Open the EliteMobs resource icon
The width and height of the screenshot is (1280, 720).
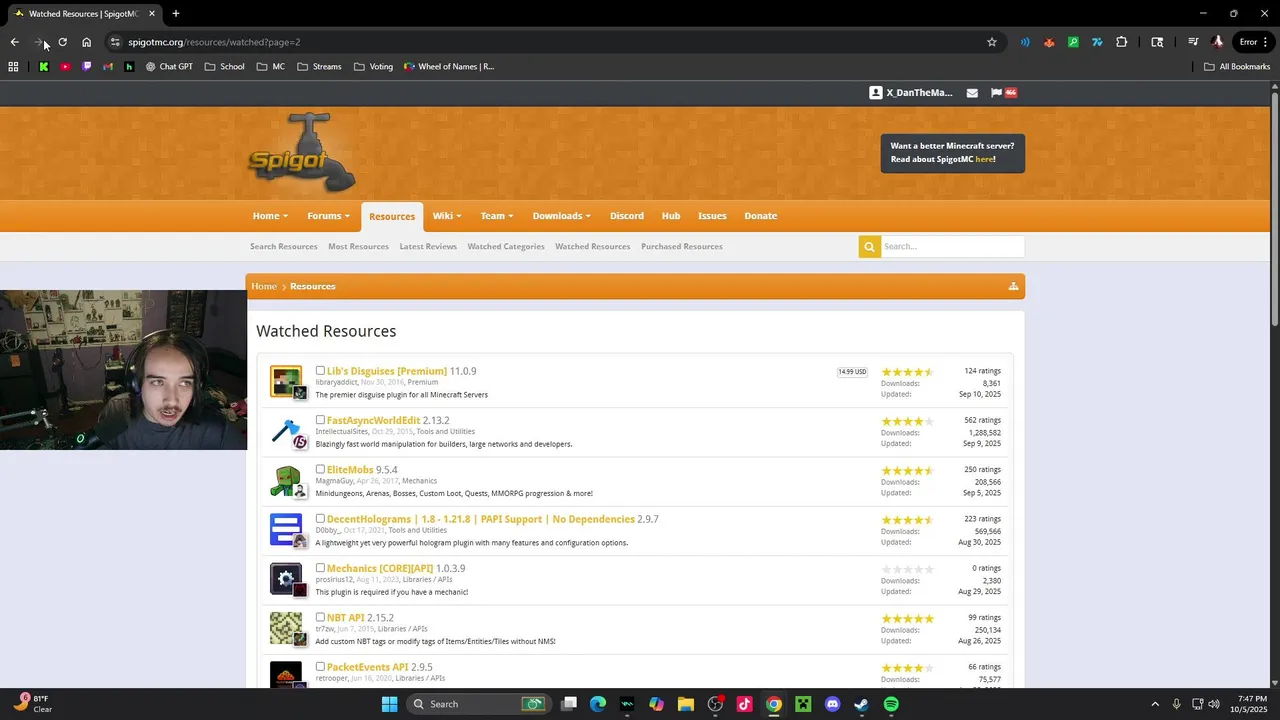[286, 481]
